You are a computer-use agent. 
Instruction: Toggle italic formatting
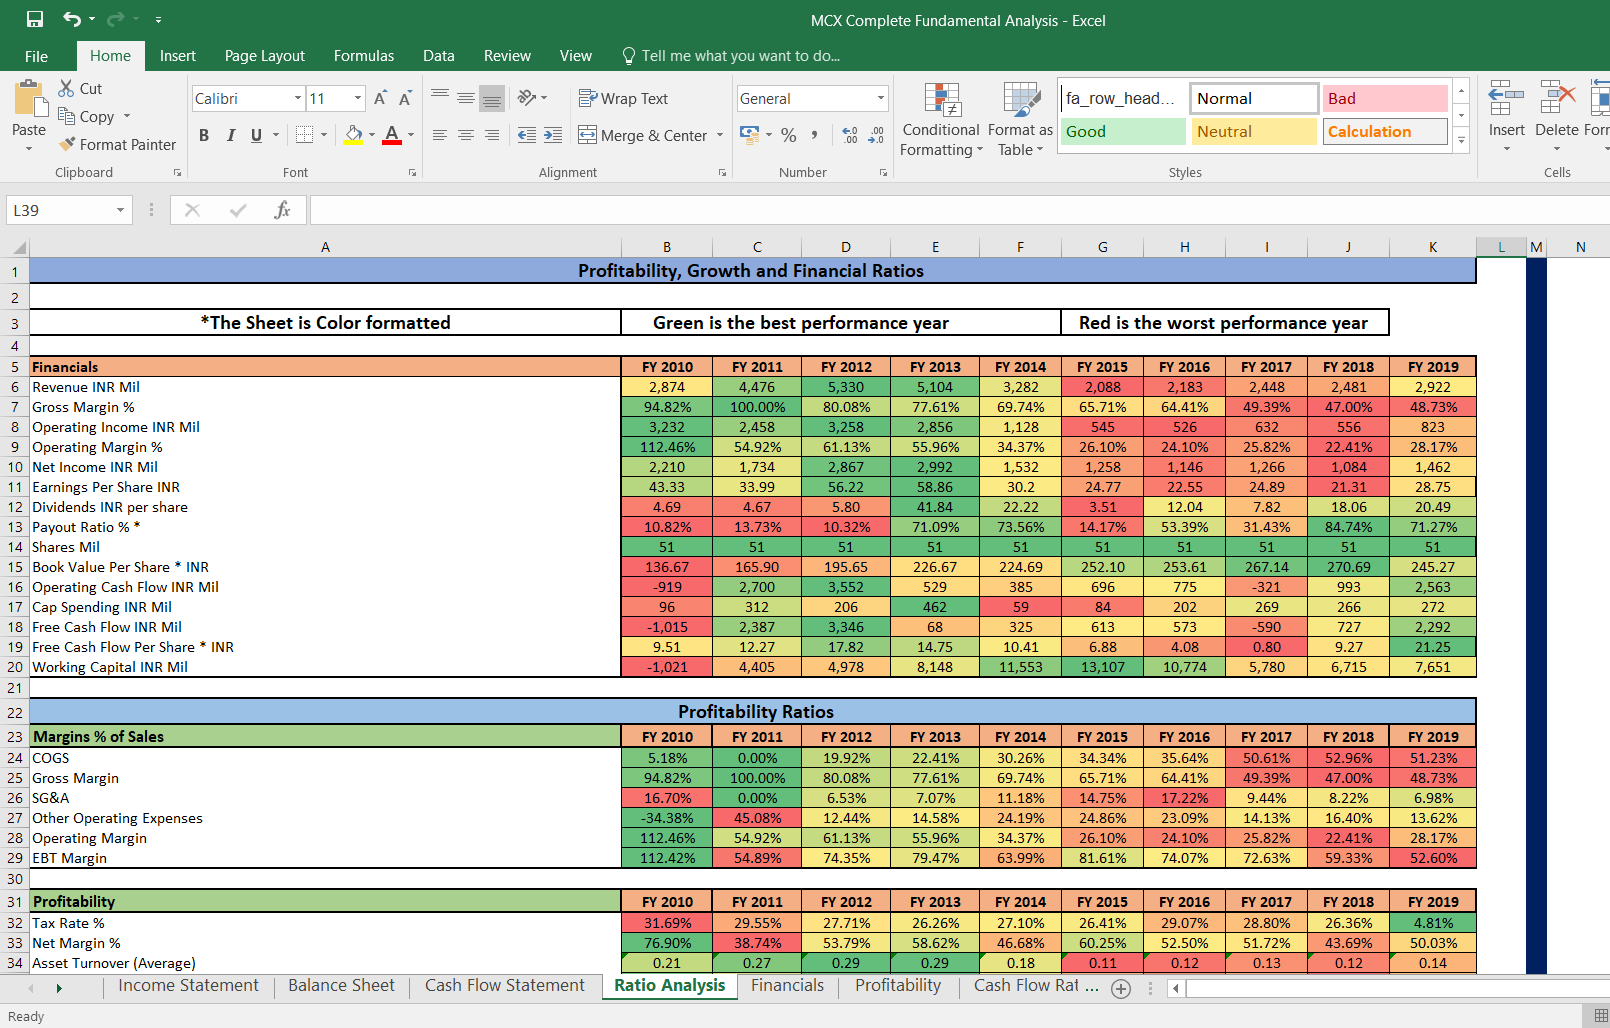tap(230, 135)
